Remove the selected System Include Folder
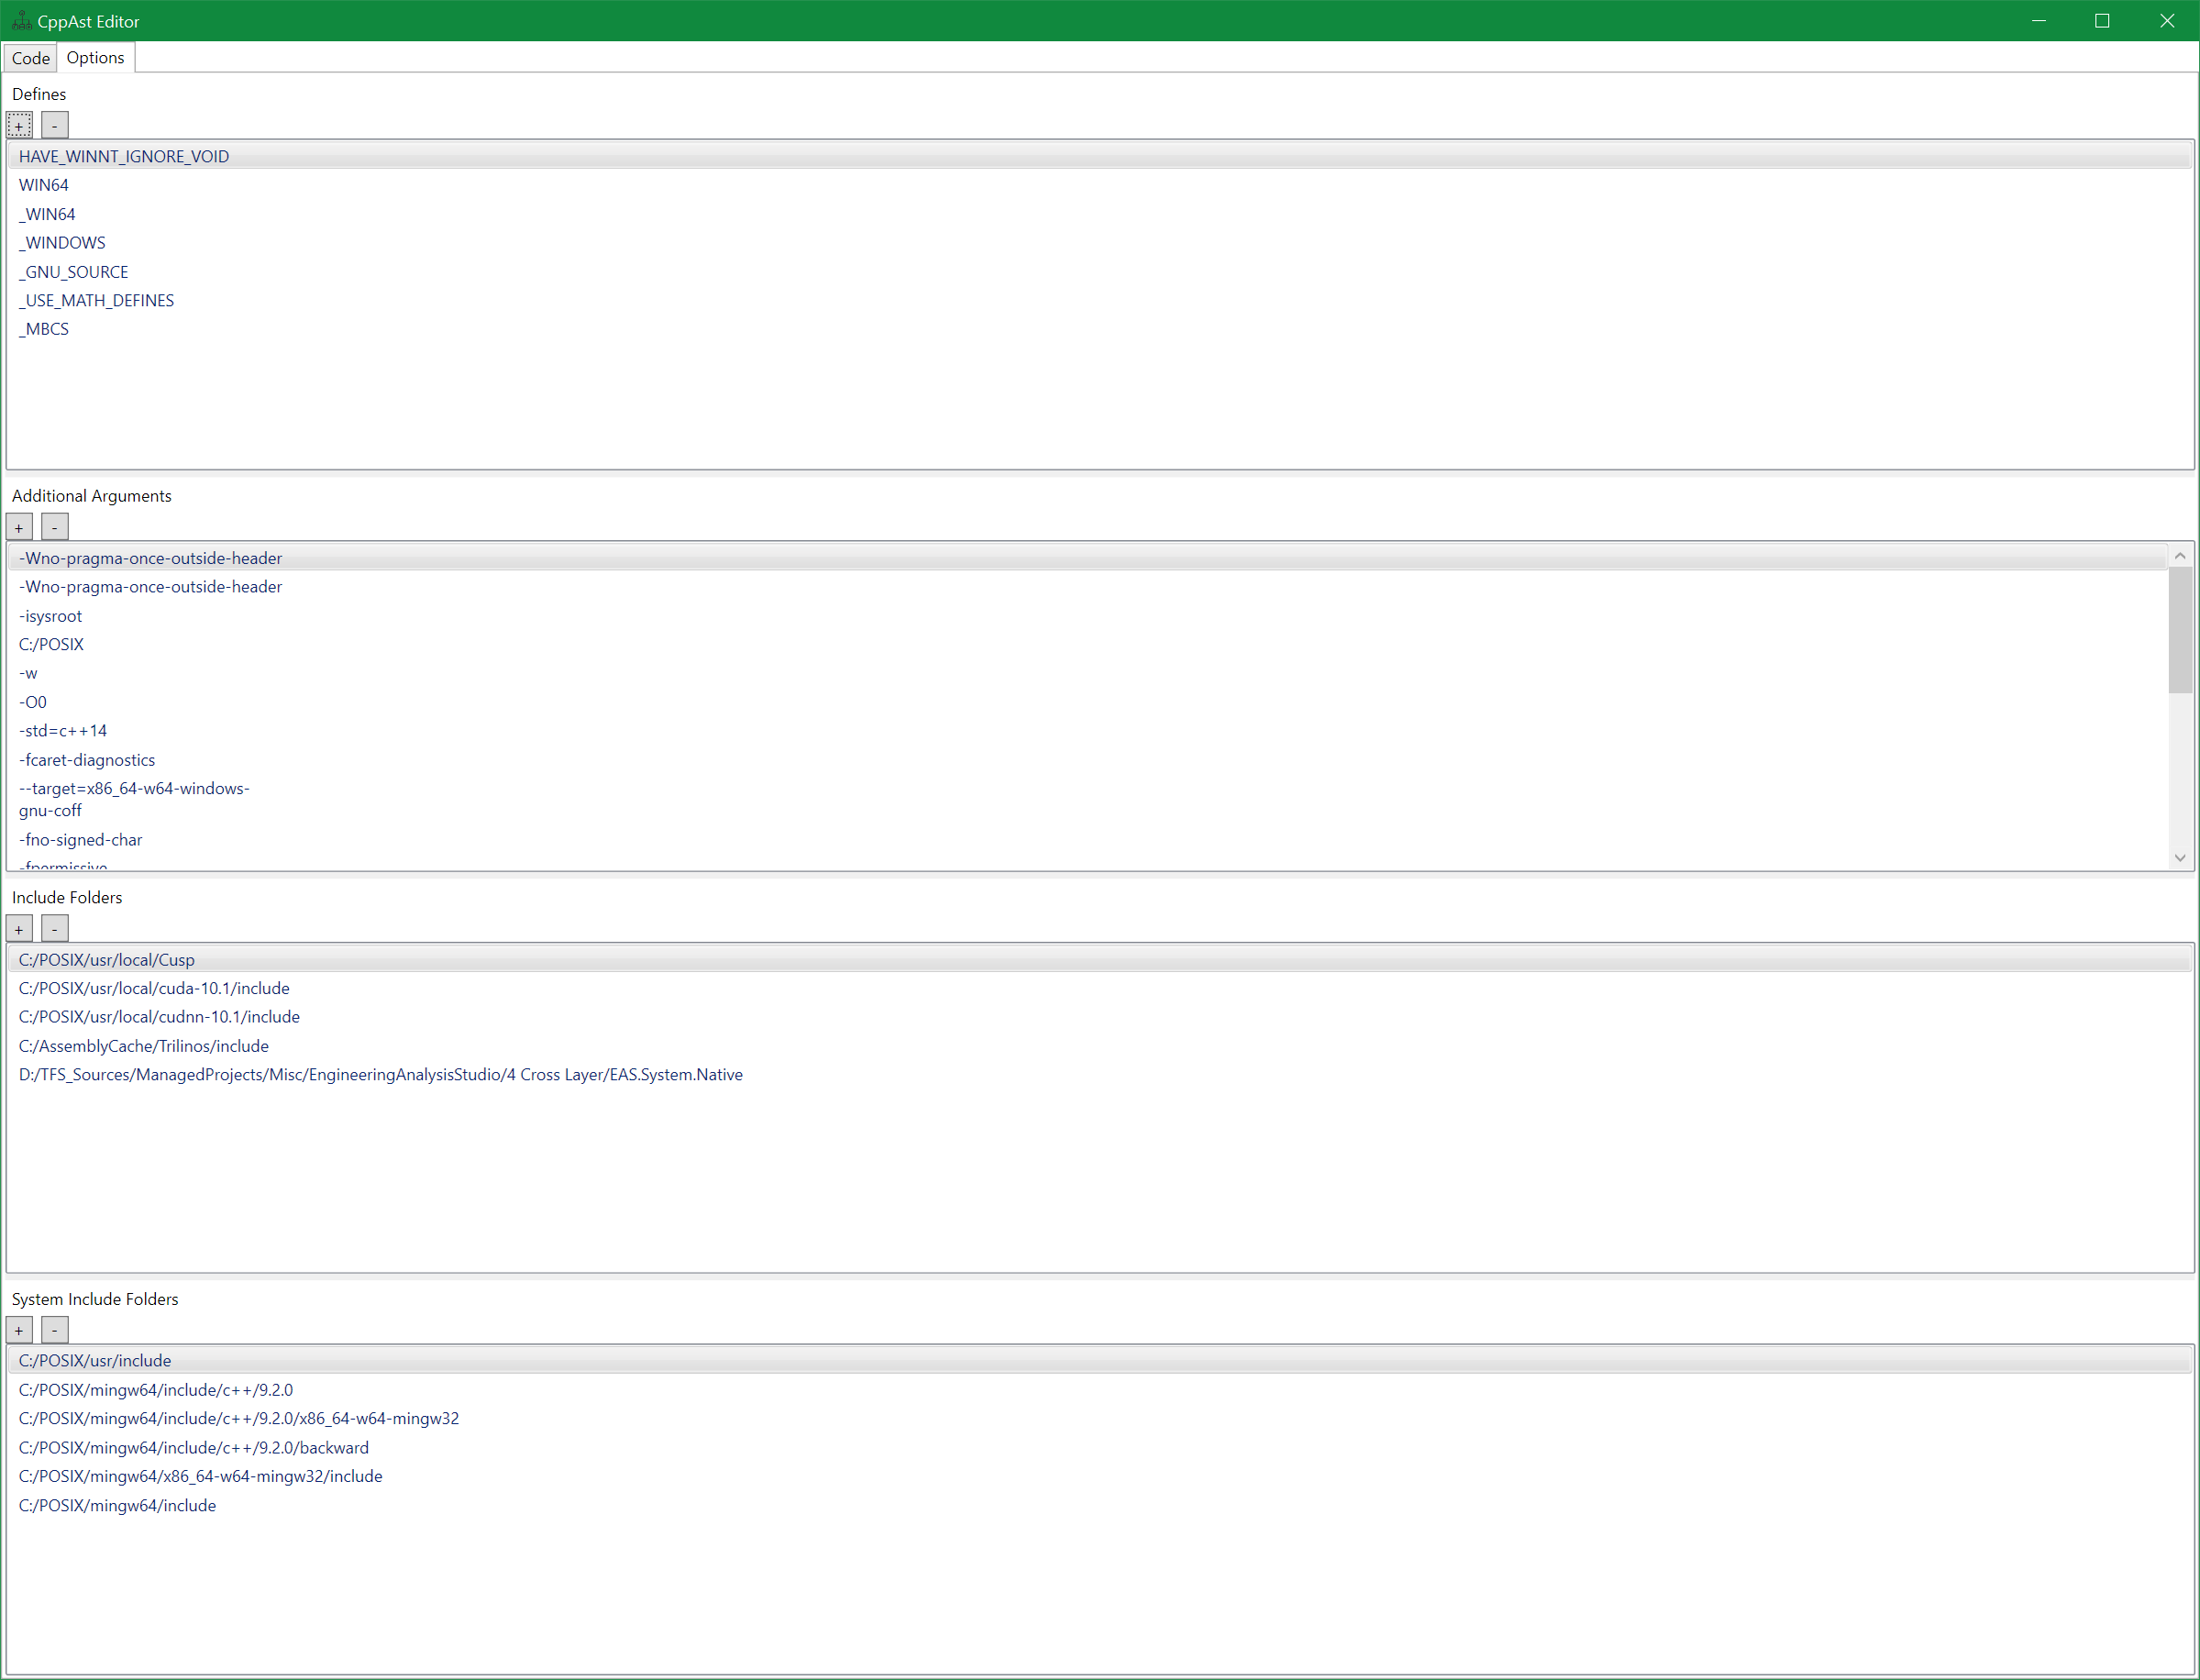The width and height of the screenshot is (2200, 1680). click(x=54, y=1330)
